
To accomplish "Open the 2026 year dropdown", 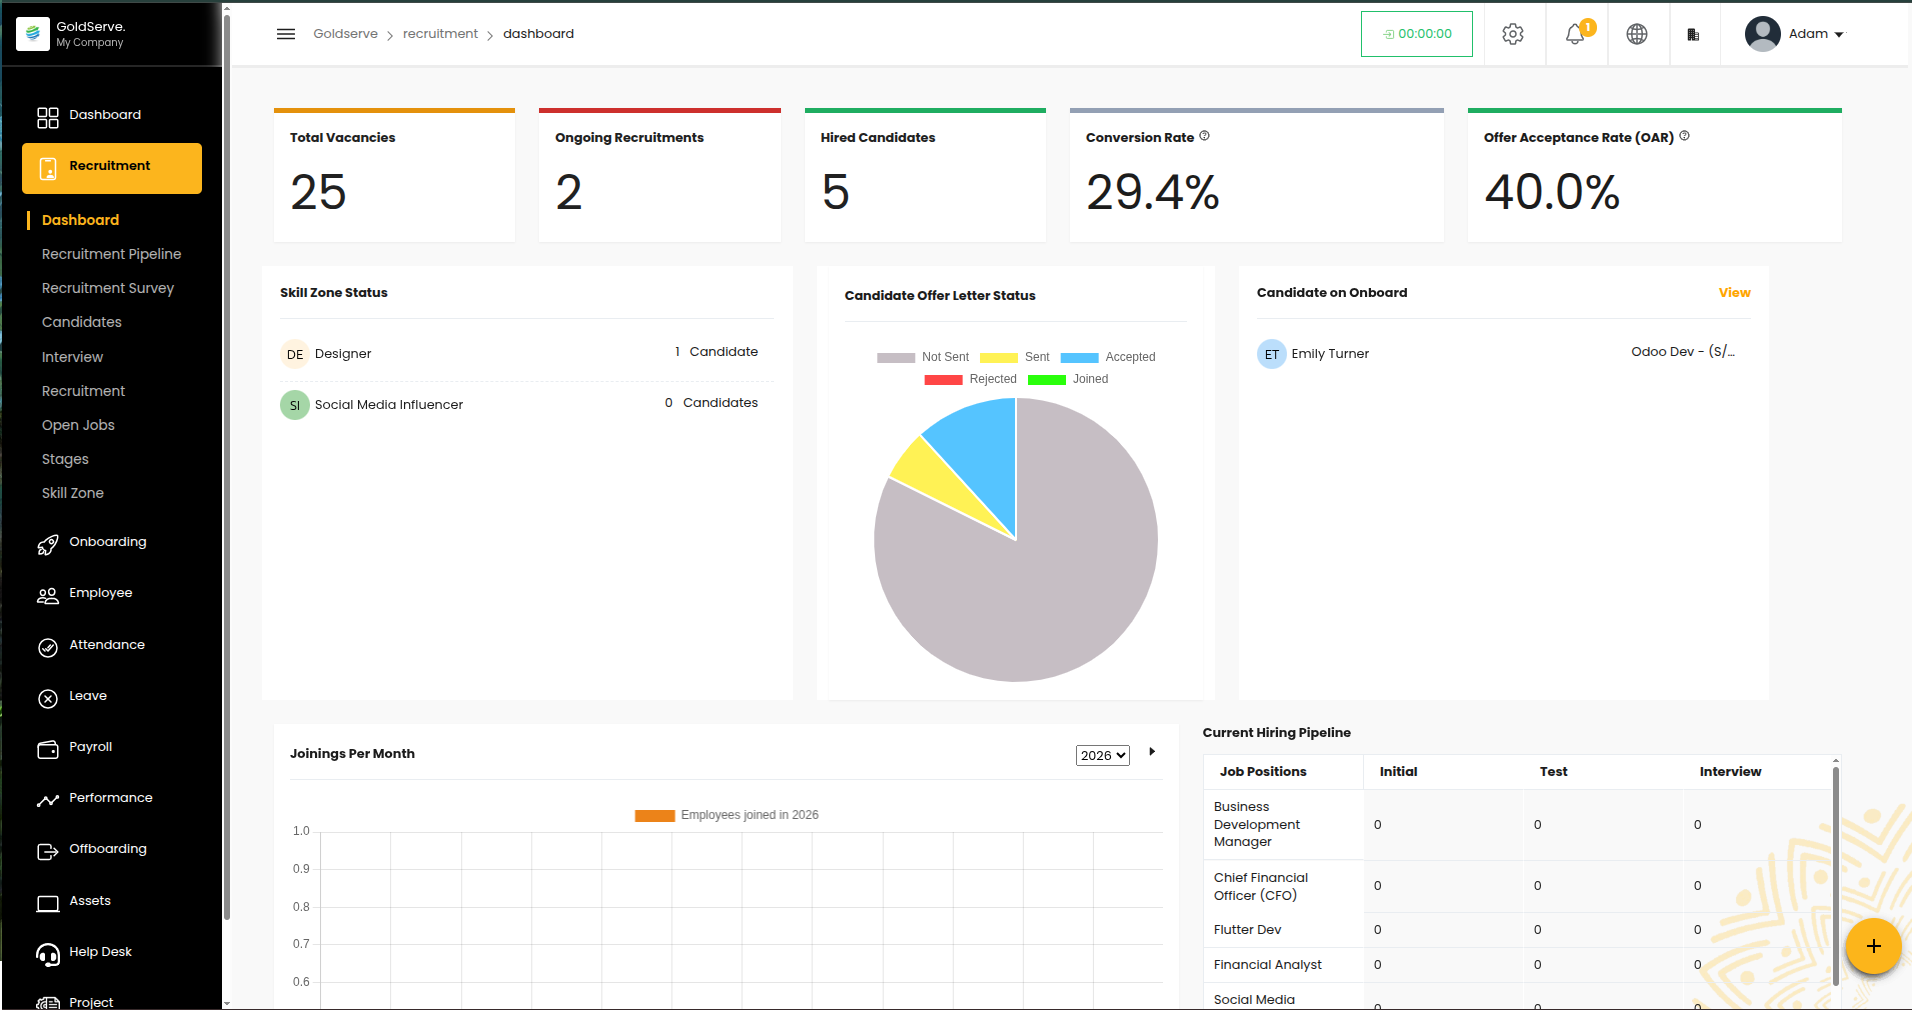I will tap(1103, 755).
